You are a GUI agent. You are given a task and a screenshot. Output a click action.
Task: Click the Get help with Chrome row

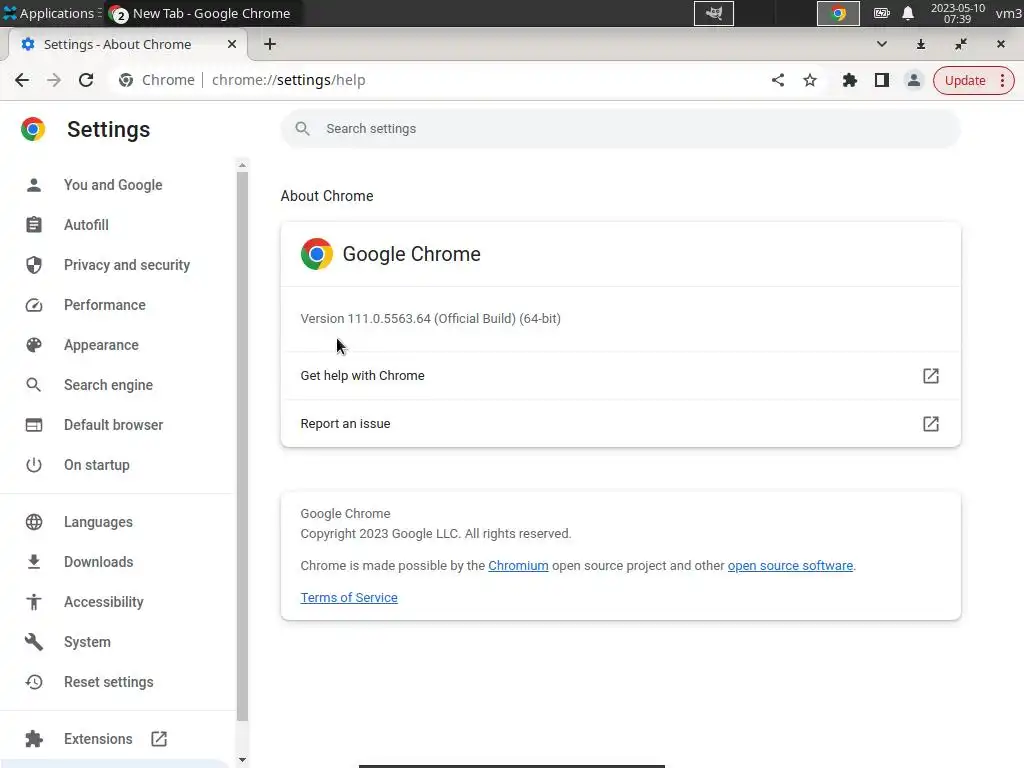(620, 376)
